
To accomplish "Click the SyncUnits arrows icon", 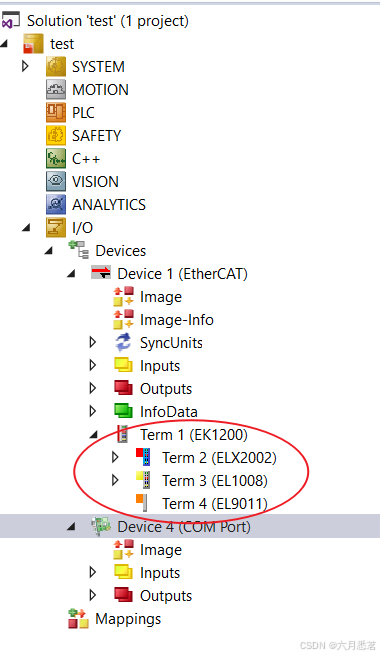I will 124,342.
